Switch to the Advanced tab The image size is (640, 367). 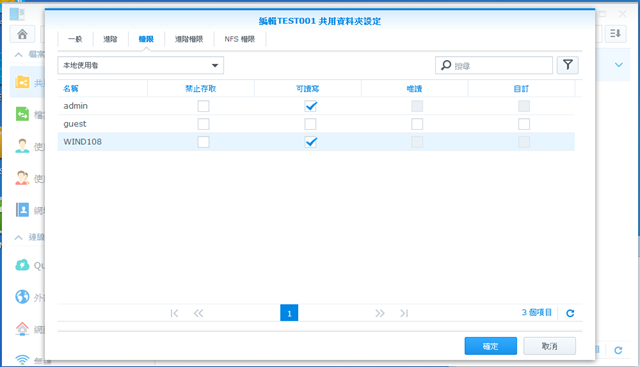click(110, 39)
